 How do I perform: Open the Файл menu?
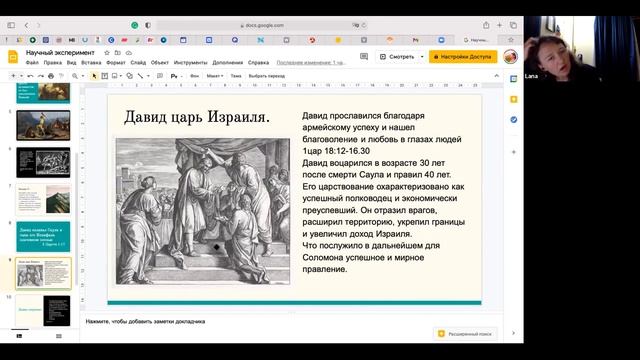tap(32, 63)
